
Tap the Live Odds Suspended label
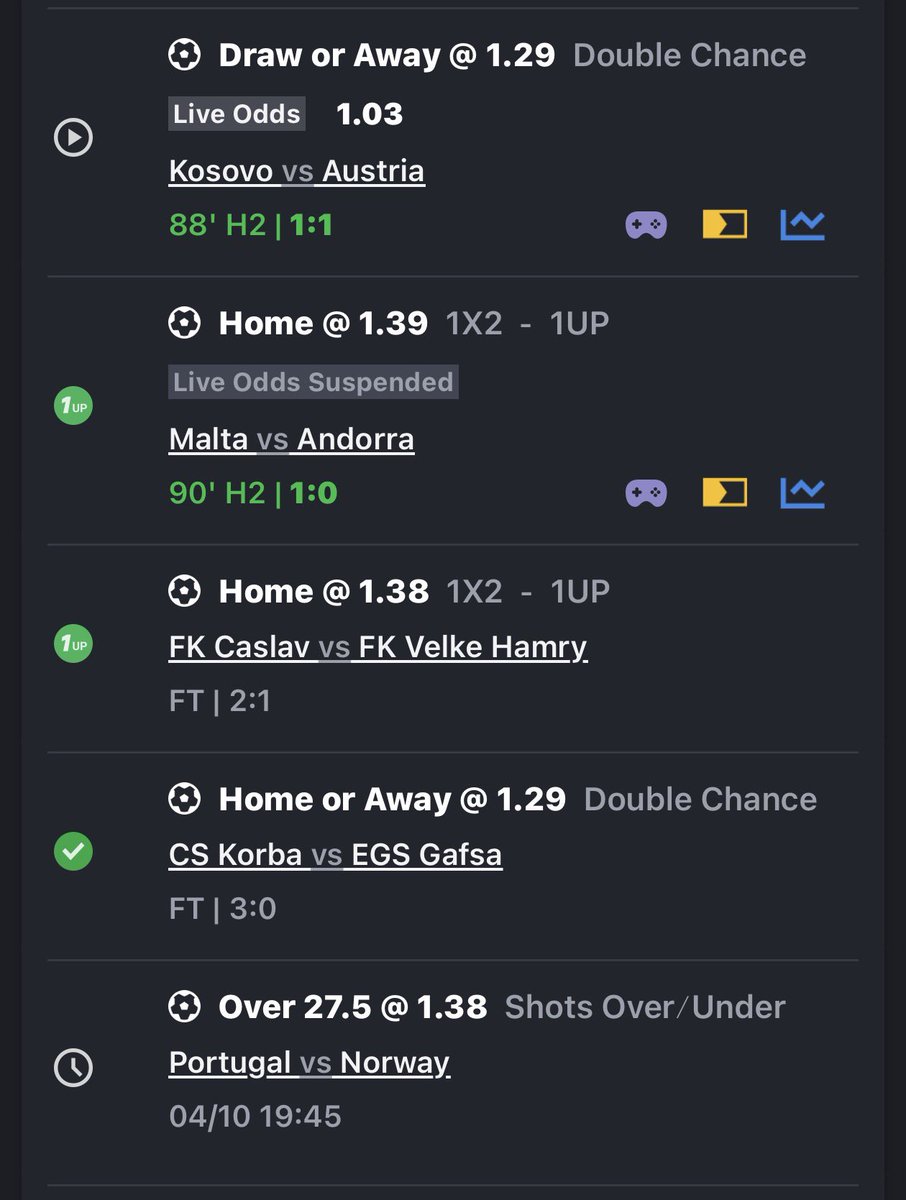[x=313, y=382]
